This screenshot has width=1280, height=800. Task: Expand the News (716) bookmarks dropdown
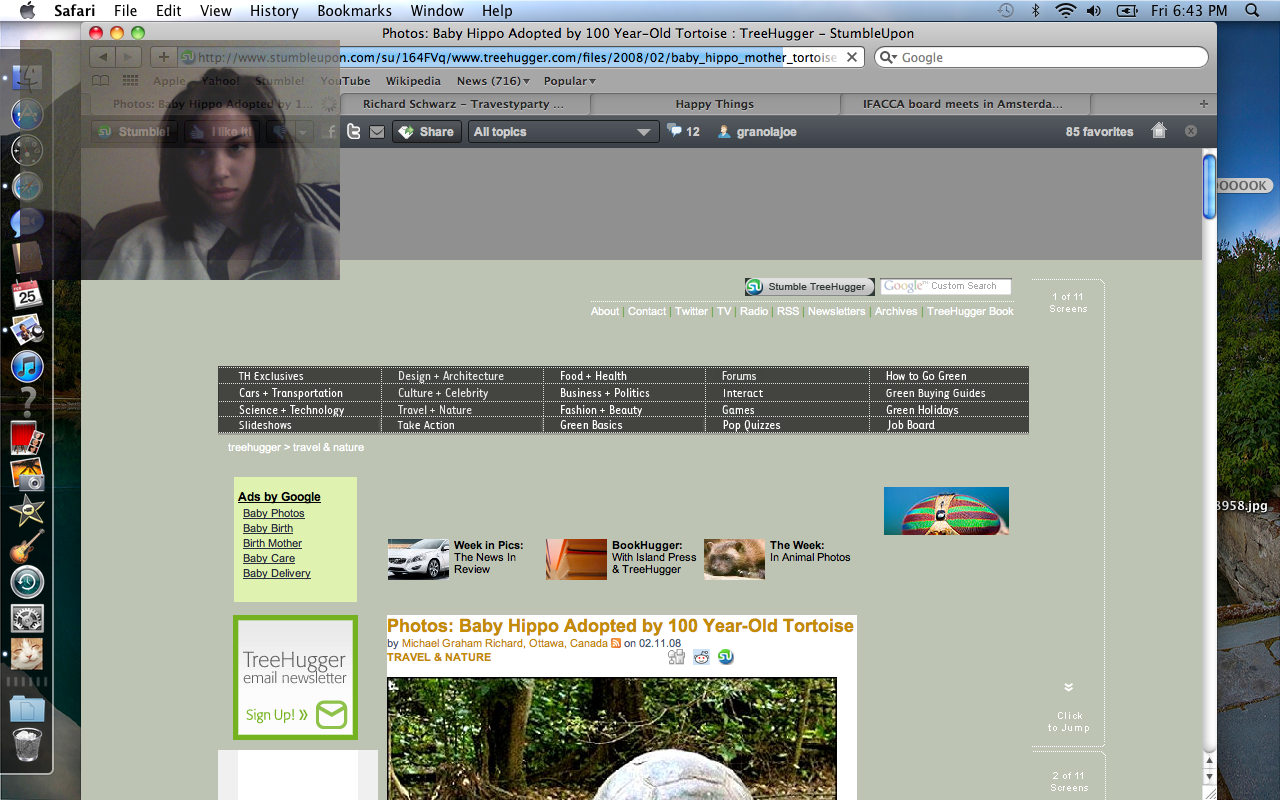pos(493,81)
